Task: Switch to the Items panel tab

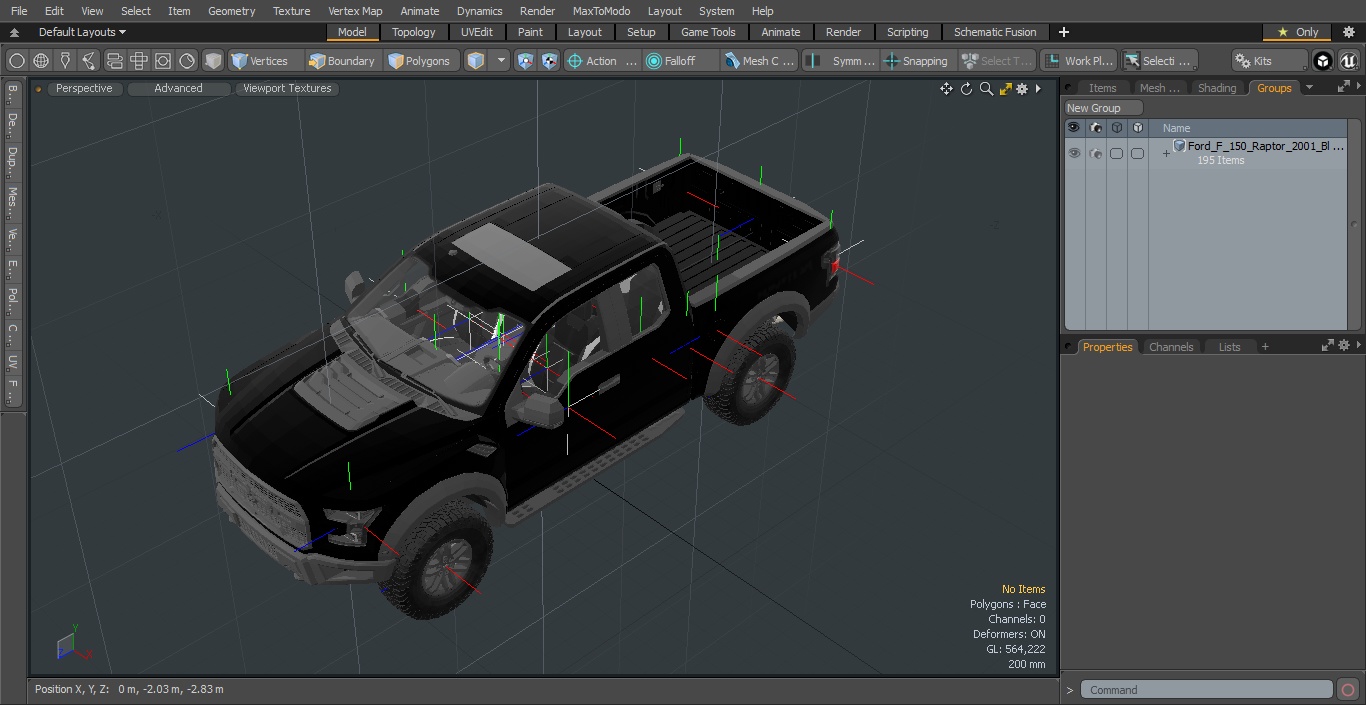Action: 1102,88
